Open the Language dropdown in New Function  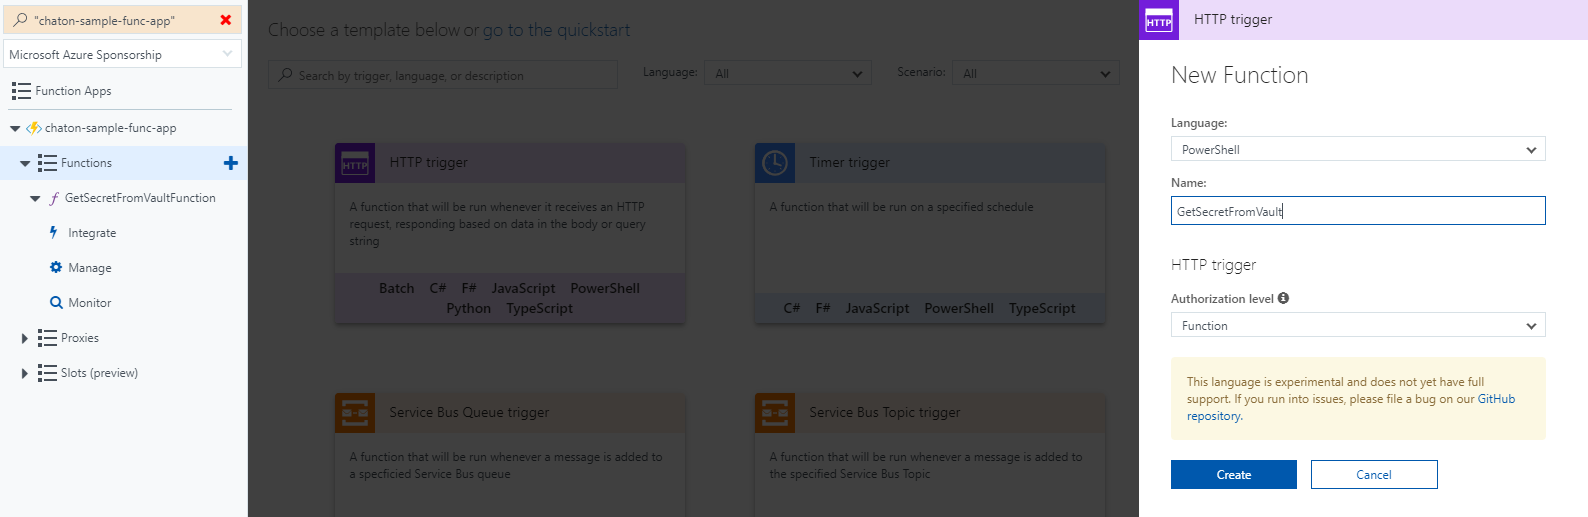click(x=1357, y=149)
